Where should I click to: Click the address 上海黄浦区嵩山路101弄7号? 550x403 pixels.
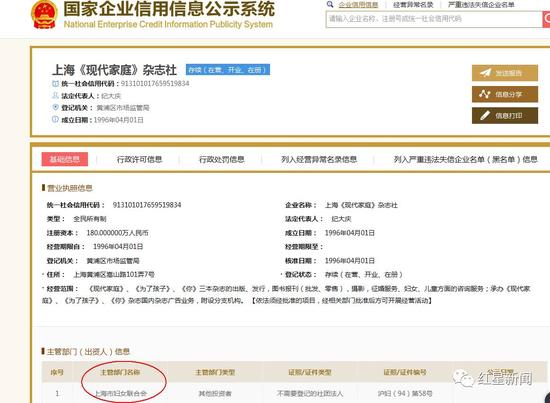point(114,274)
